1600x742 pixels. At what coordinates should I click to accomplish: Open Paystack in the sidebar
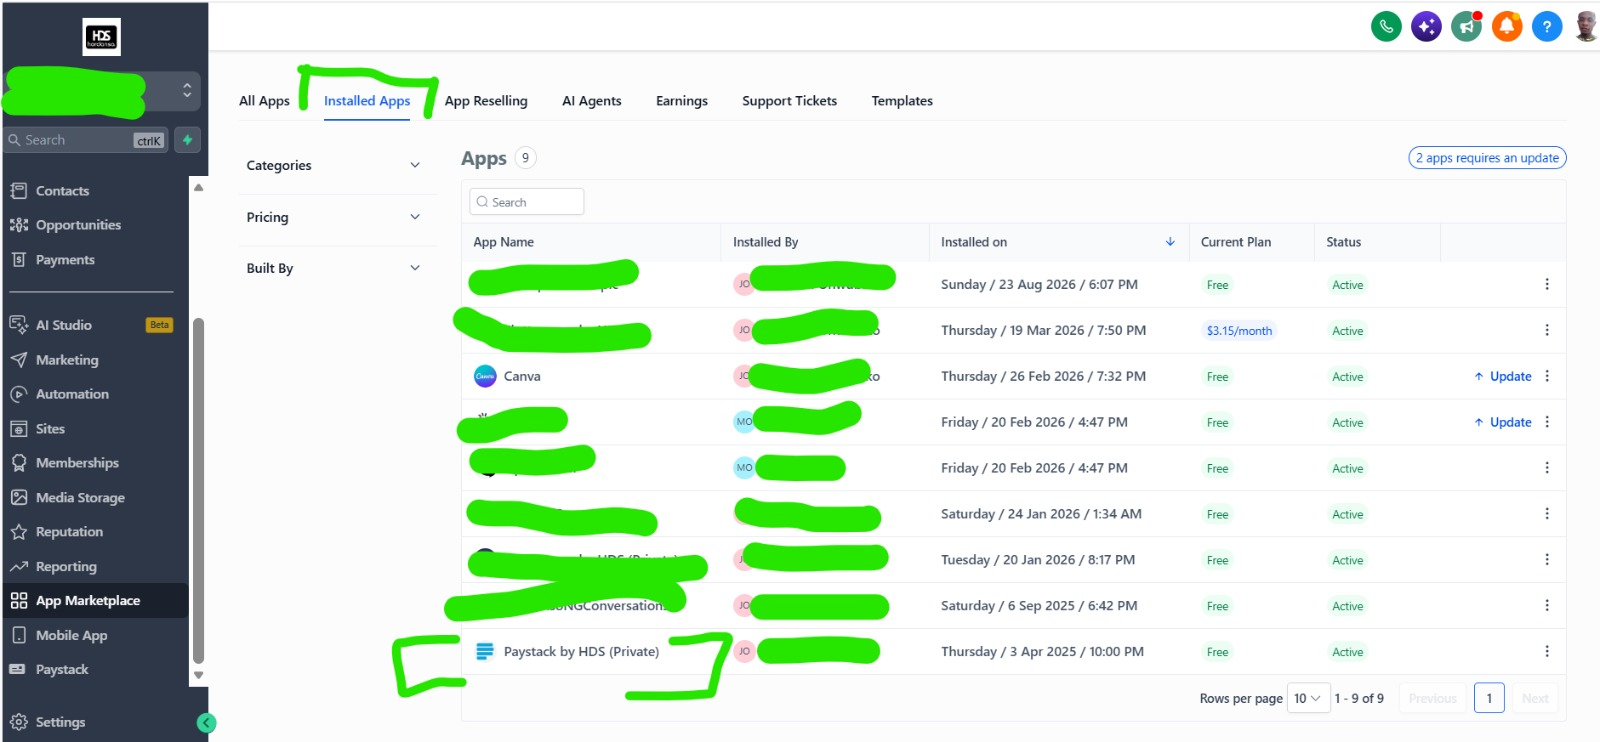pos(49,669)
